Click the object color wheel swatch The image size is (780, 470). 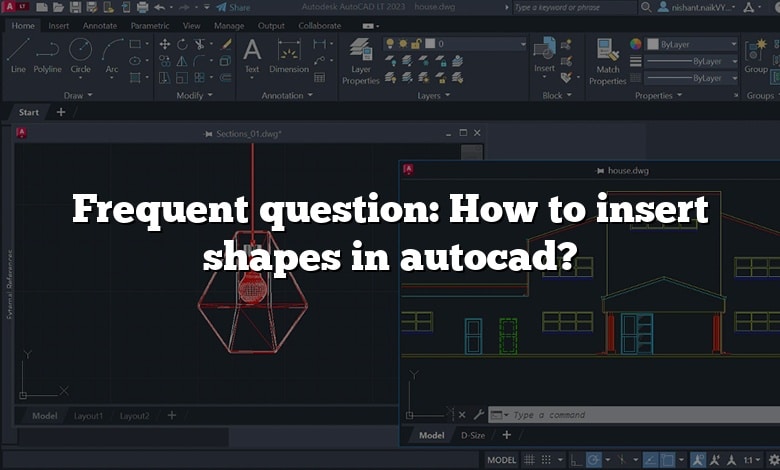tap(635, 45)
